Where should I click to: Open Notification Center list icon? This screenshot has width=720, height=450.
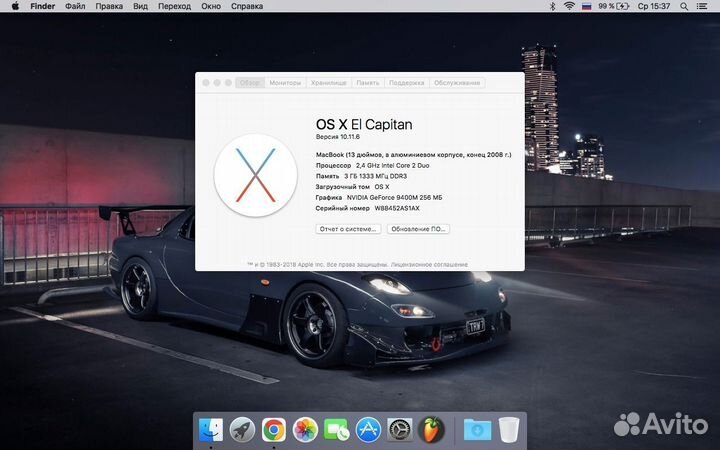pos(702,6)
